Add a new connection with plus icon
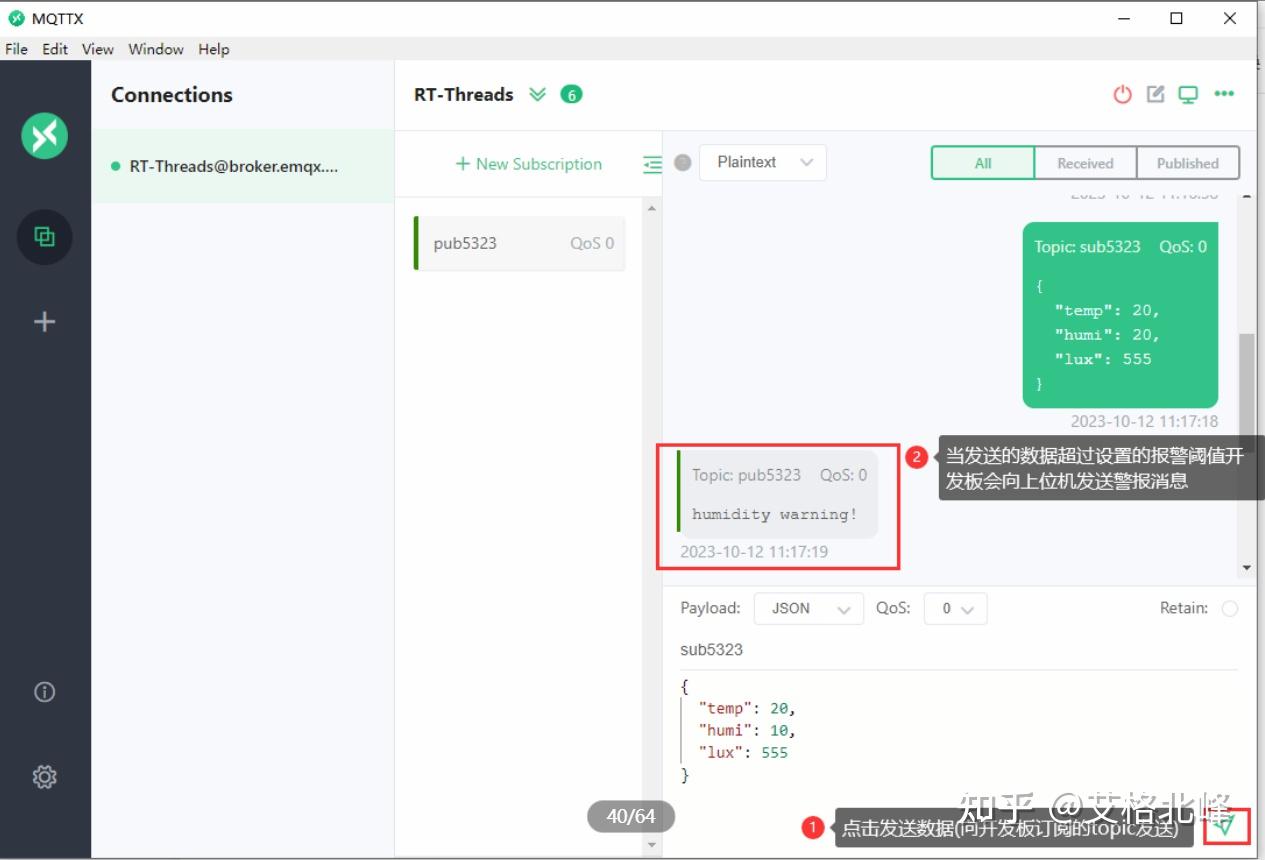Screen dimensions: 1265x860 pyautogui.click(x=45, y=321)
